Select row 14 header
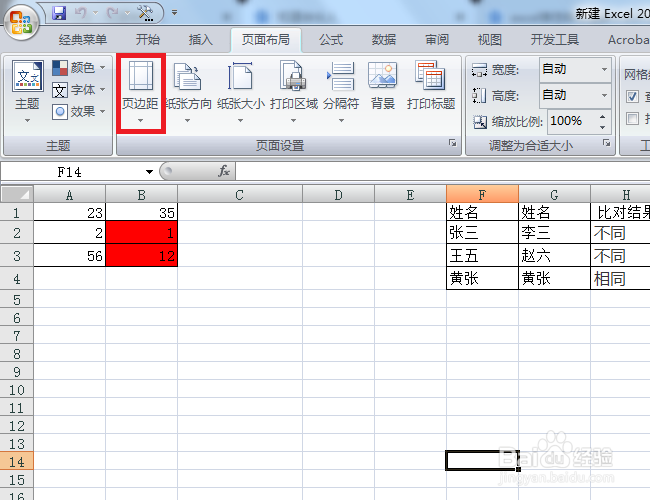Image resolution: width=650 pixels, height=500 pixels. [x=17, y=461]
